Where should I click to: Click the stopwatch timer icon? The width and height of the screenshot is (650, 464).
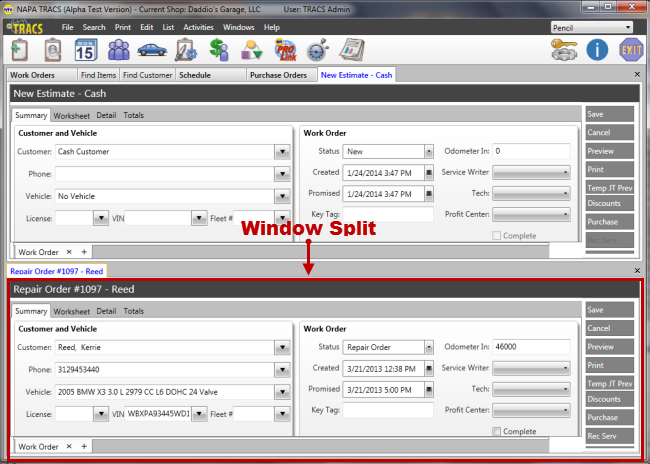(x=318, y=50)
